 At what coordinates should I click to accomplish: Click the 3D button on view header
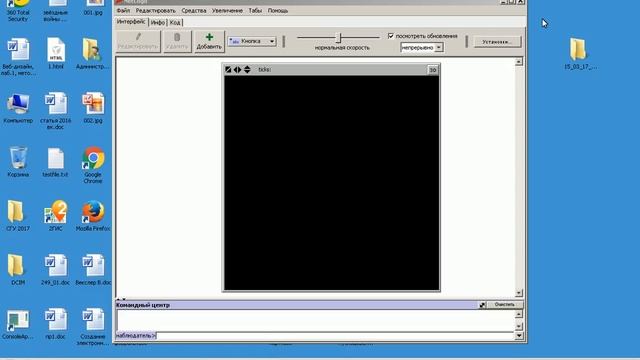click(x=432, y=70)
